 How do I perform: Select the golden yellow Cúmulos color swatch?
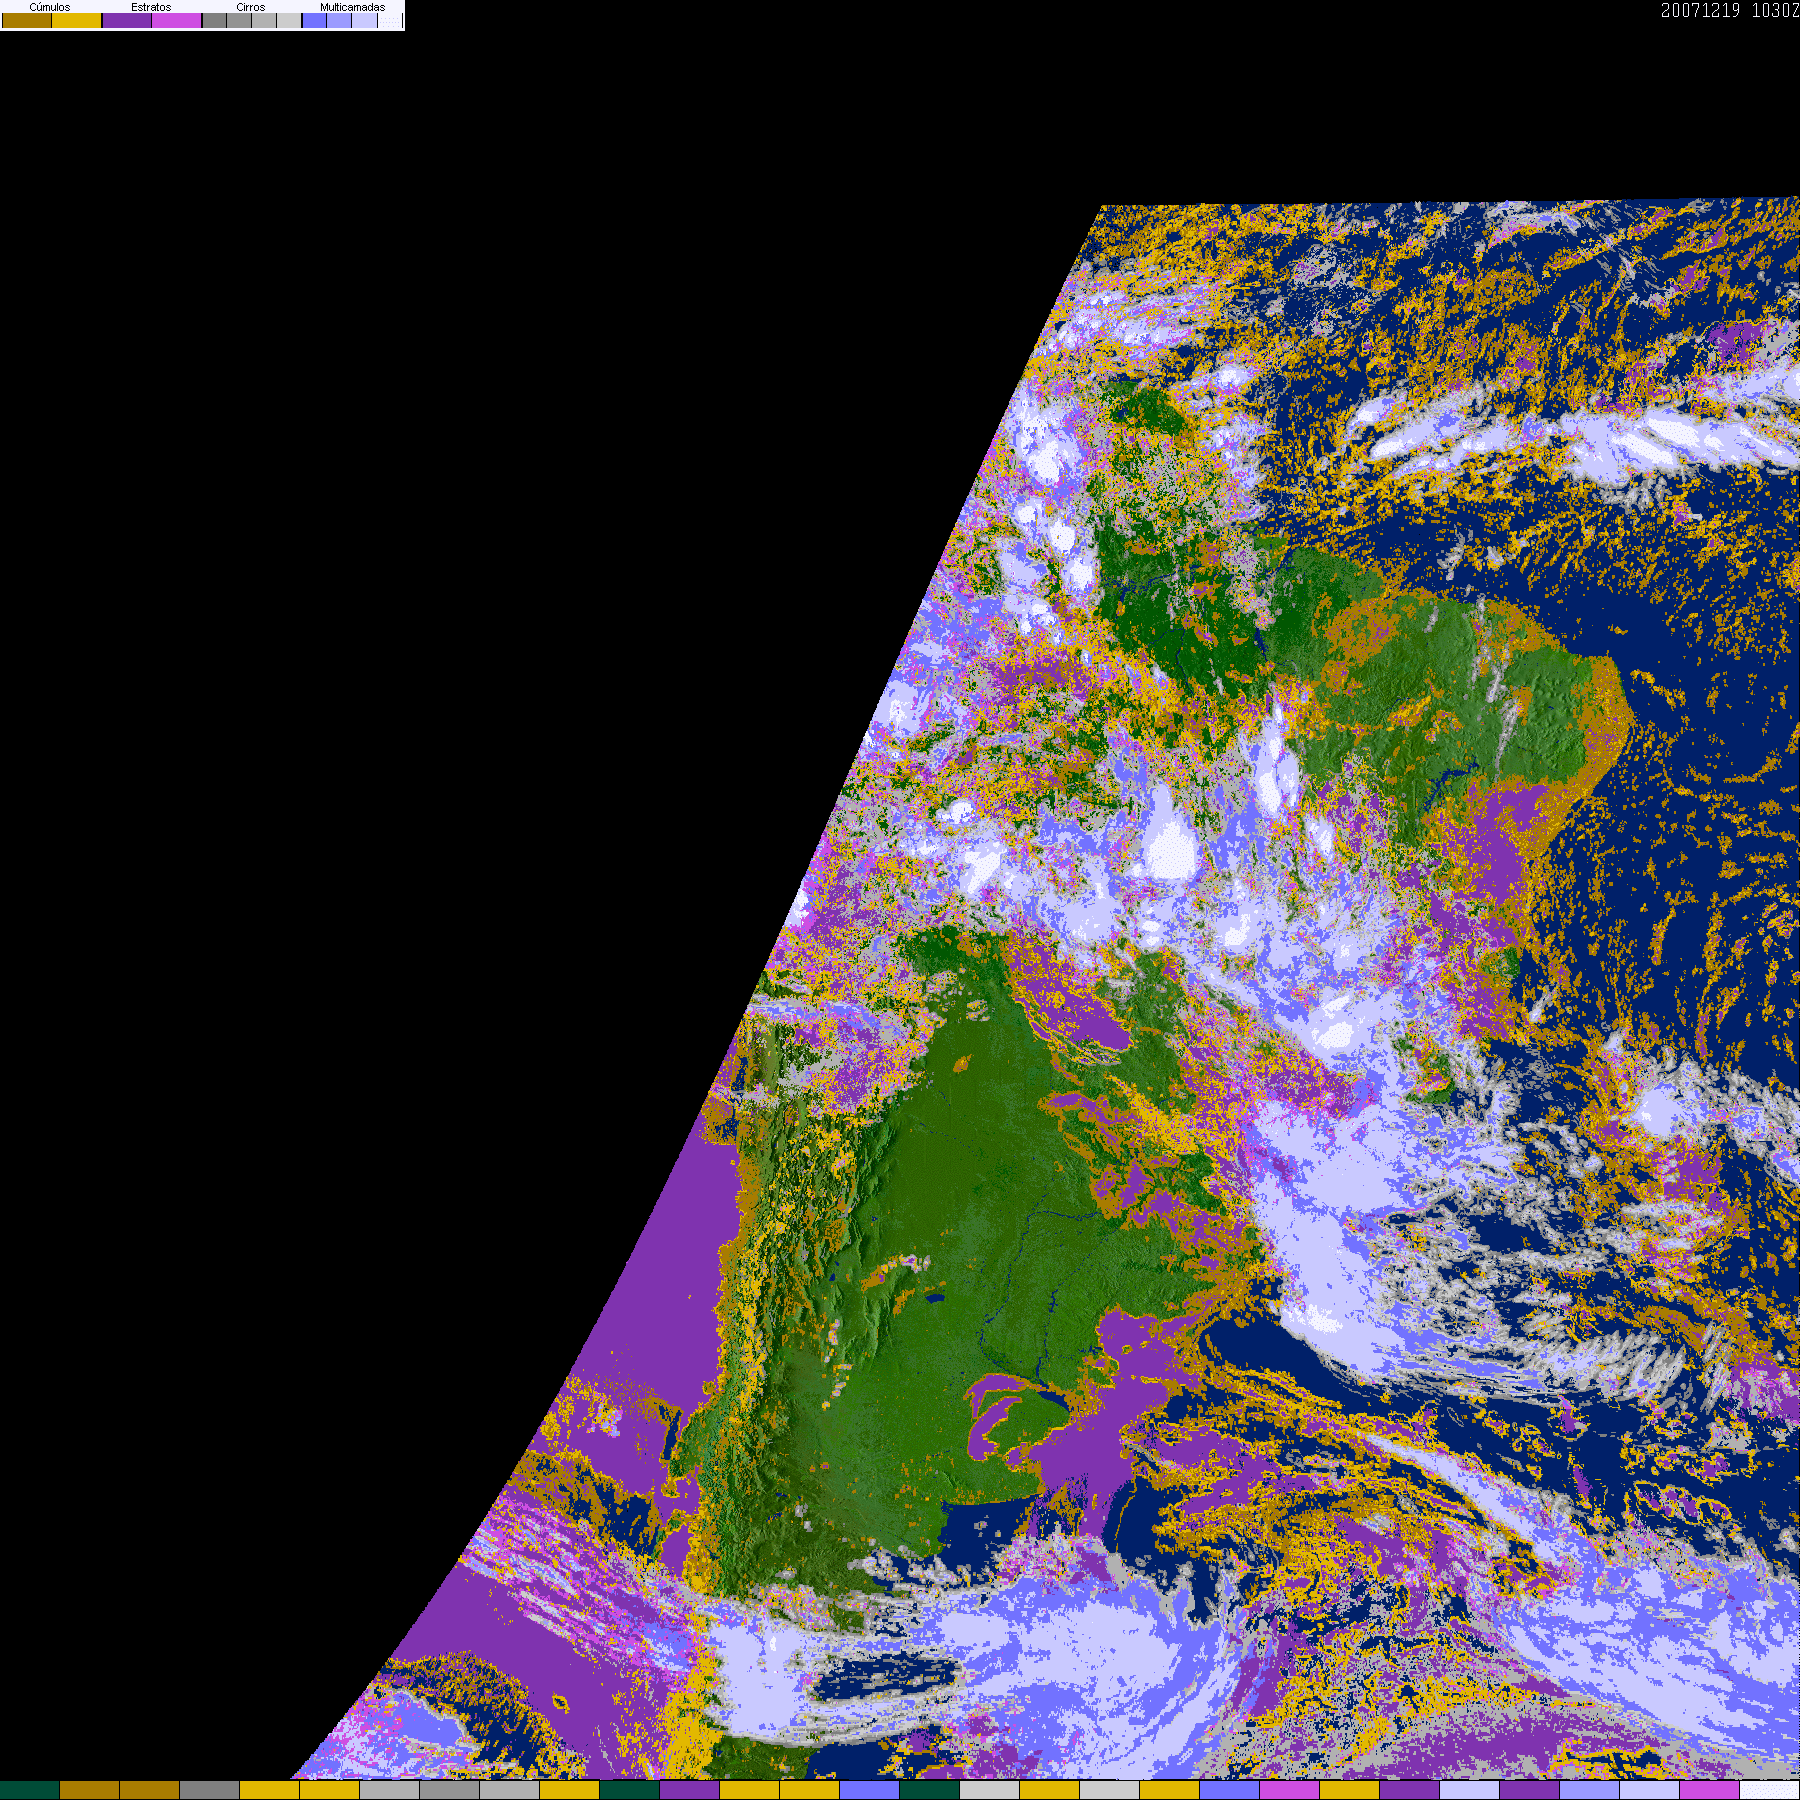[x=77, y=20]
